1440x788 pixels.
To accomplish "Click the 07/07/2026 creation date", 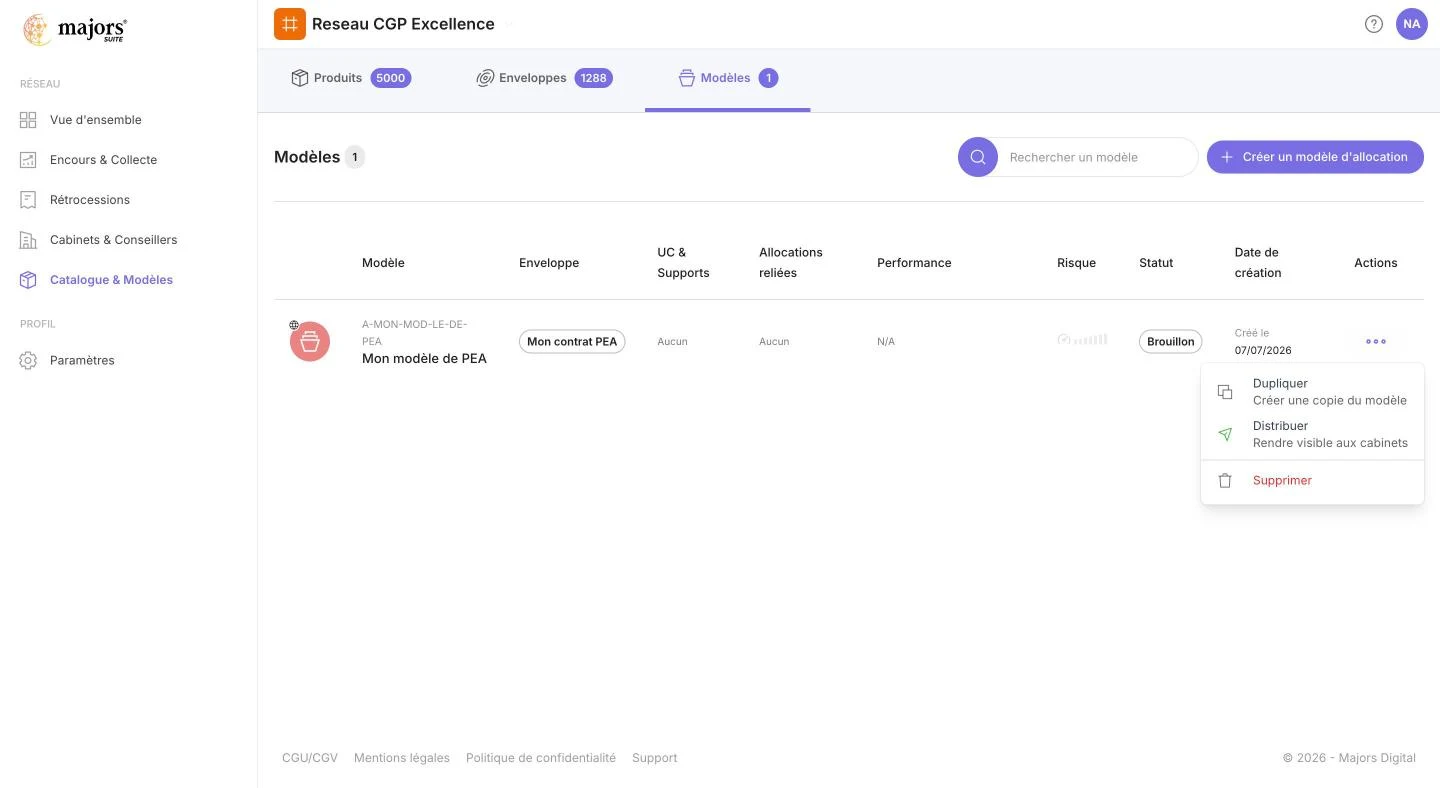I will pos(1263,351).
